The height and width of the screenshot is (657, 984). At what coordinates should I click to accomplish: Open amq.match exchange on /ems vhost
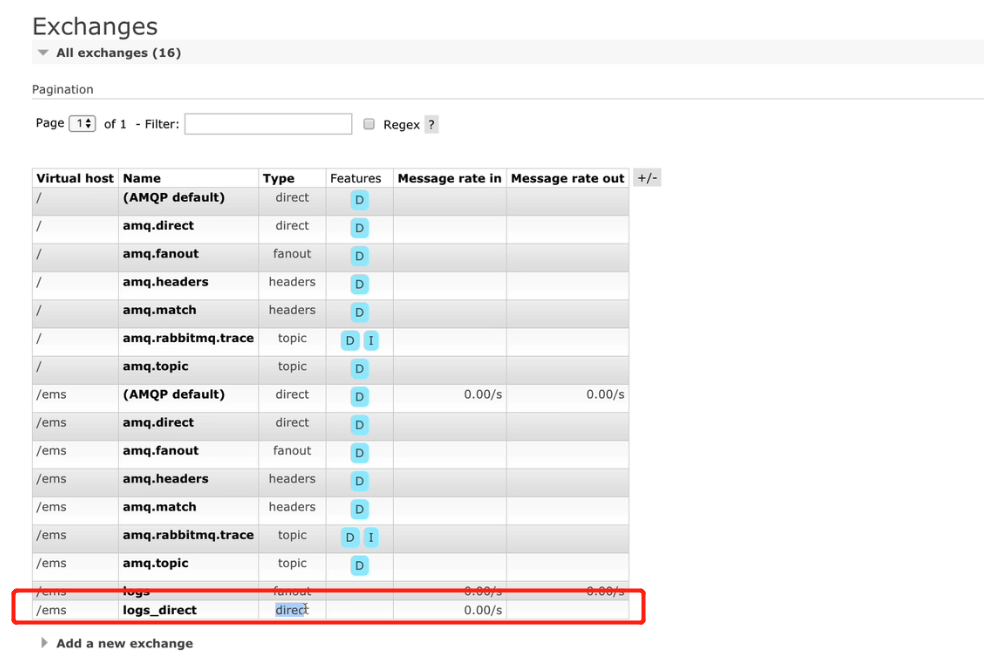click(159, 507)
